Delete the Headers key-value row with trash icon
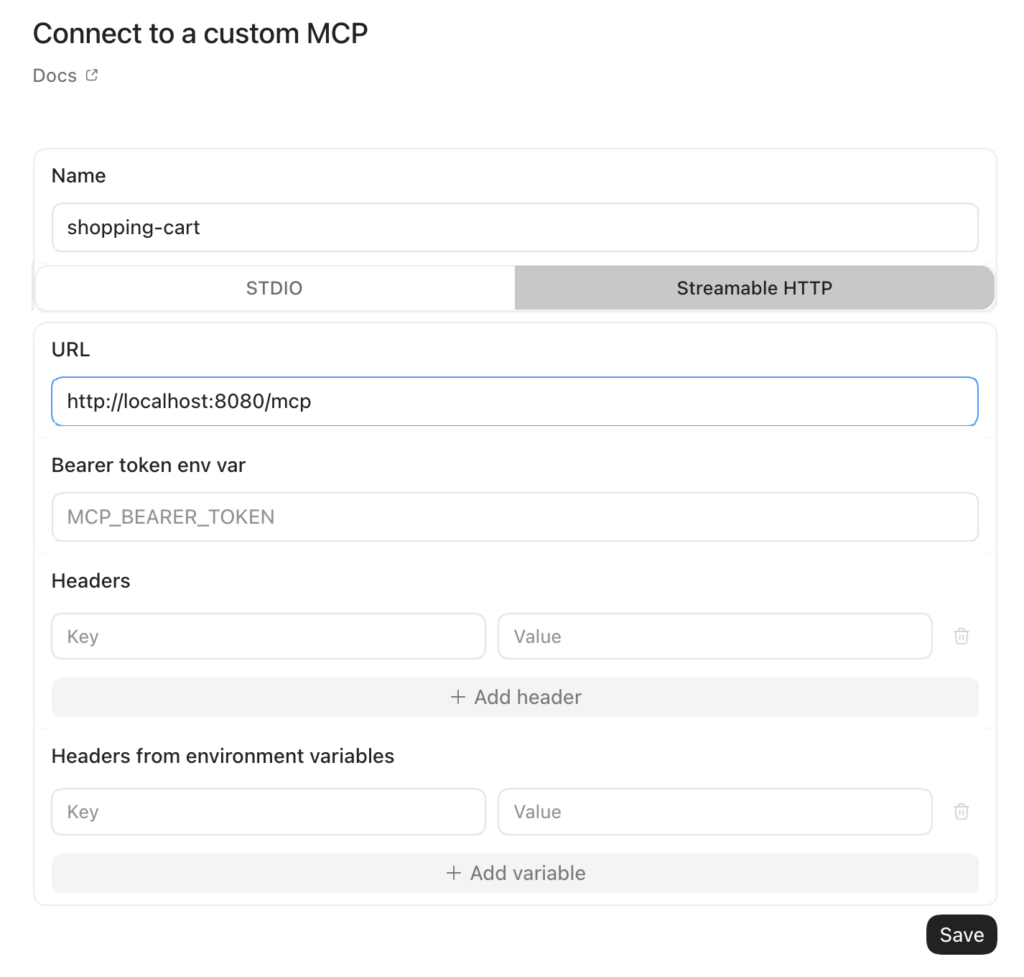The height and width of the screenshot is (977, 1024). [961, 636]
